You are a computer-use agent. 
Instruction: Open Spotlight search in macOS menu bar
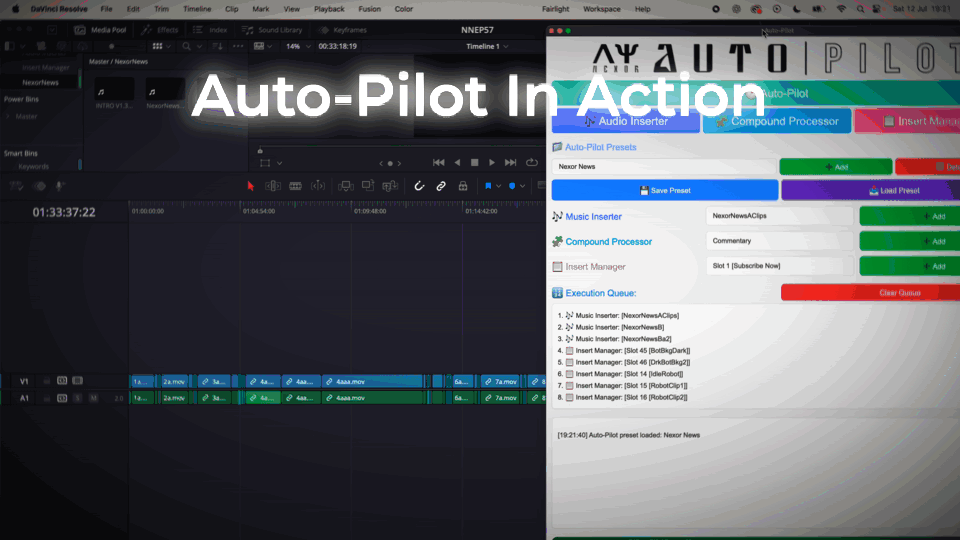[860, 9]
